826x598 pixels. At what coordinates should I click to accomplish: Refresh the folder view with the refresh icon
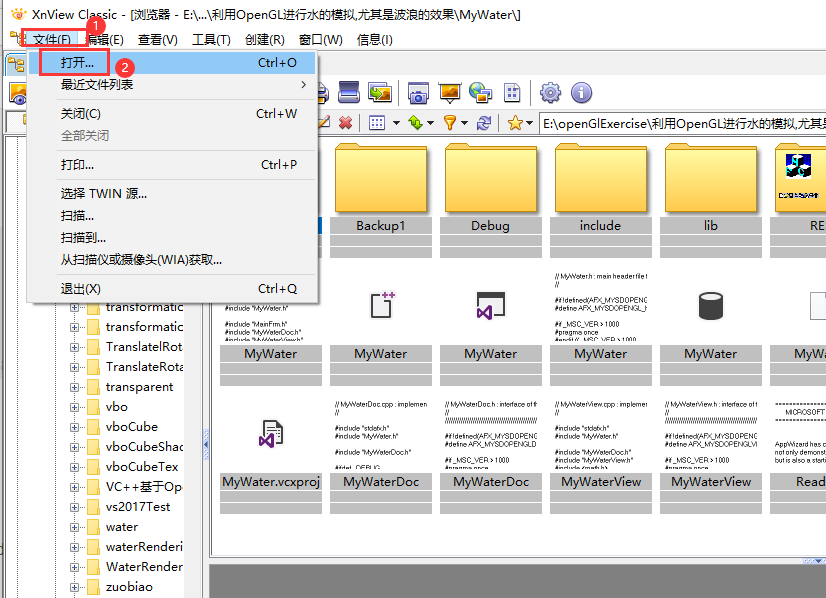tap(484, 120)
